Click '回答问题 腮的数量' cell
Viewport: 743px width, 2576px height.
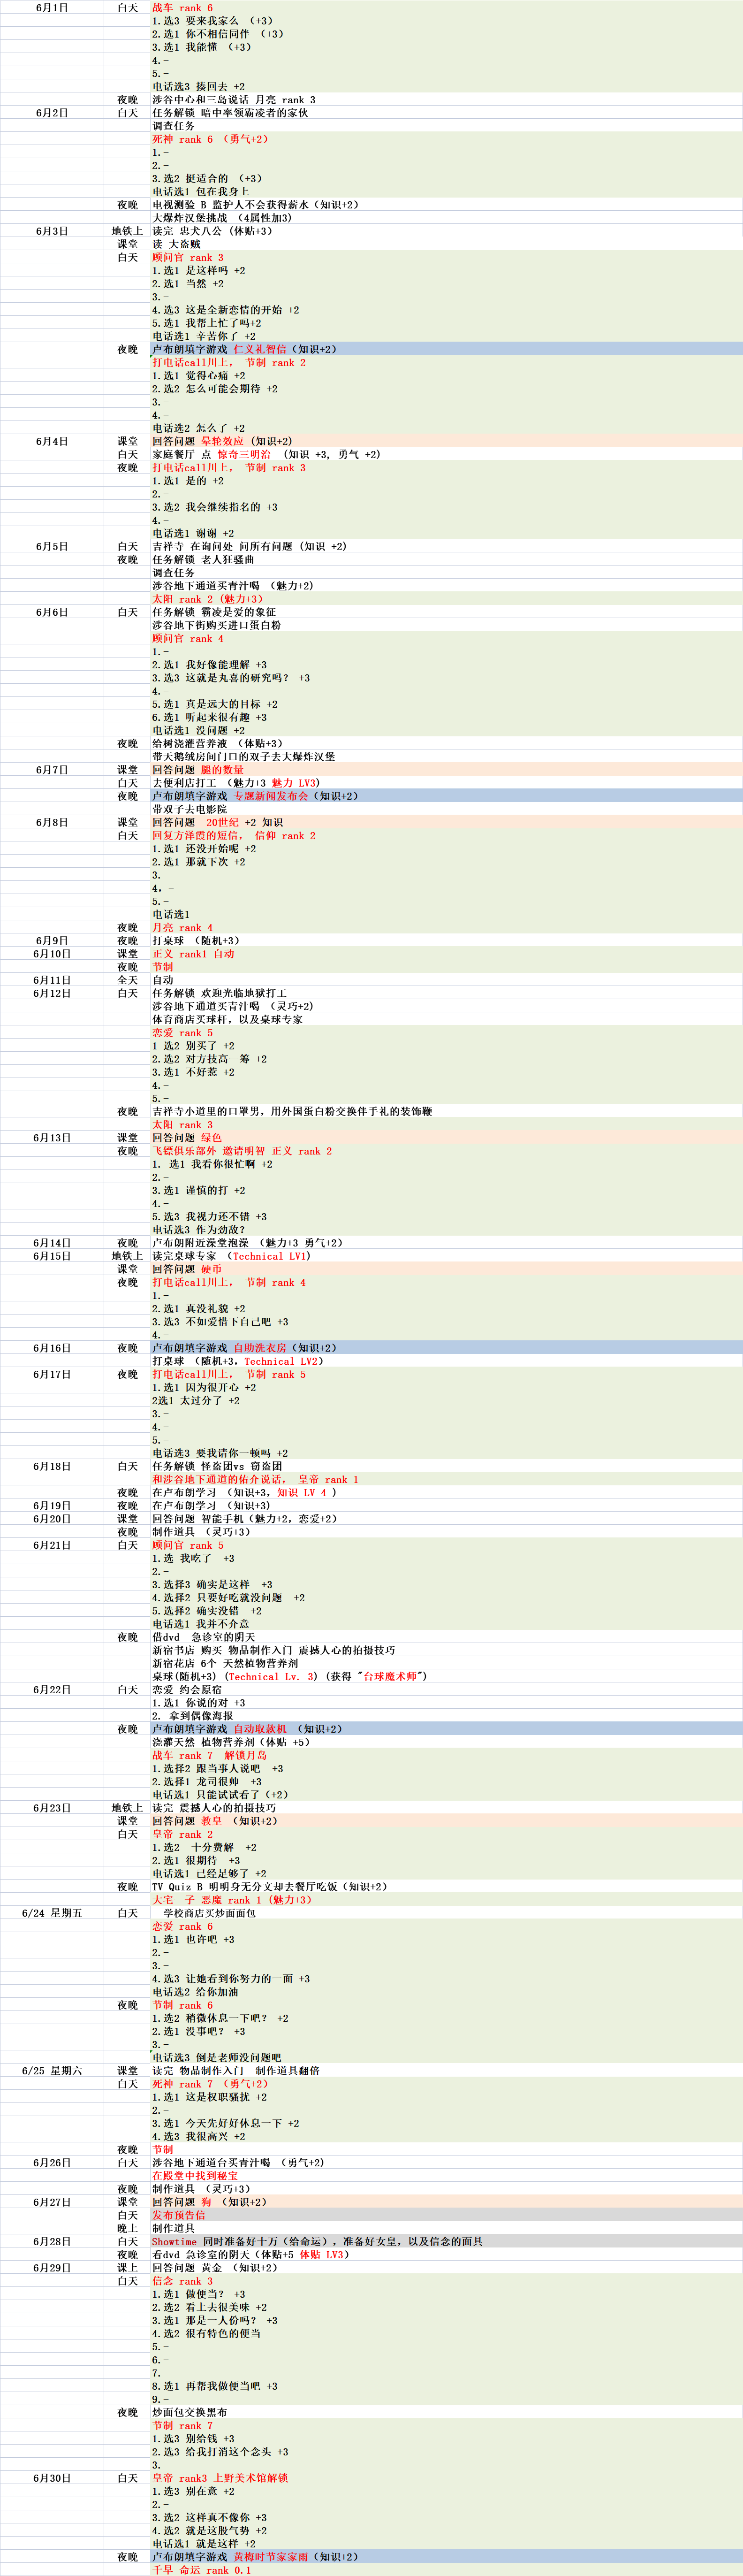pyautogui.click(x=446, y=769)
